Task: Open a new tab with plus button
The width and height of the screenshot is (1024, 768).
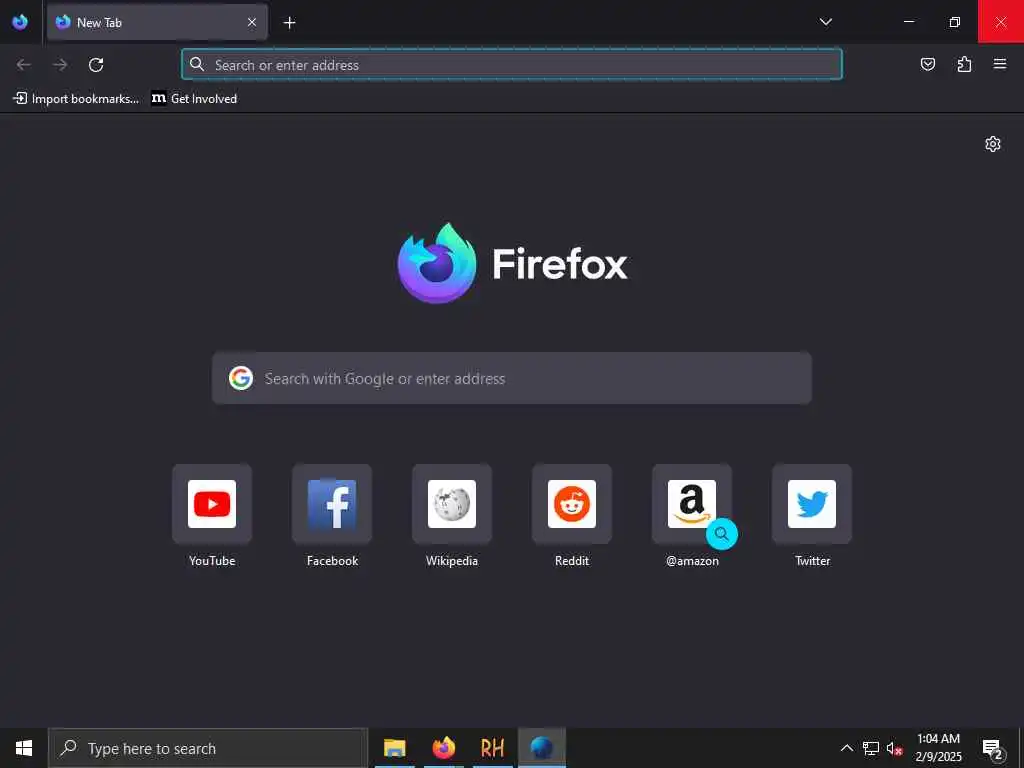Action: [x=289, y=23]
